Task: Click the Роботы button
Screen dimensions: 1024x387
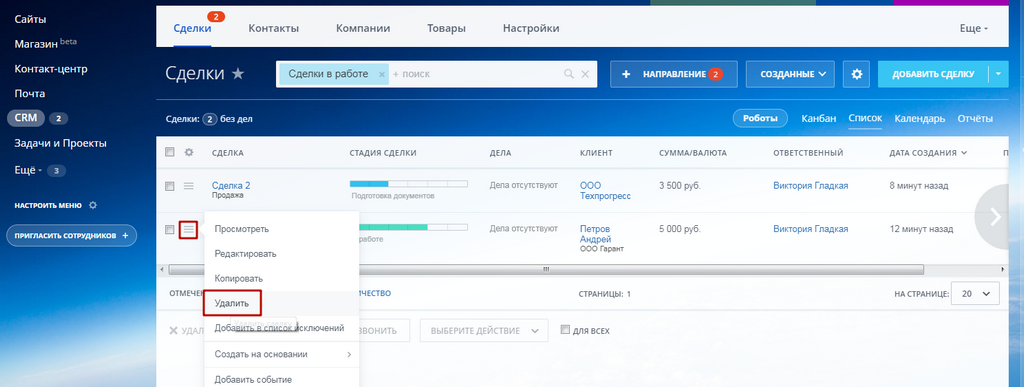Action: [x=760, y=119]
